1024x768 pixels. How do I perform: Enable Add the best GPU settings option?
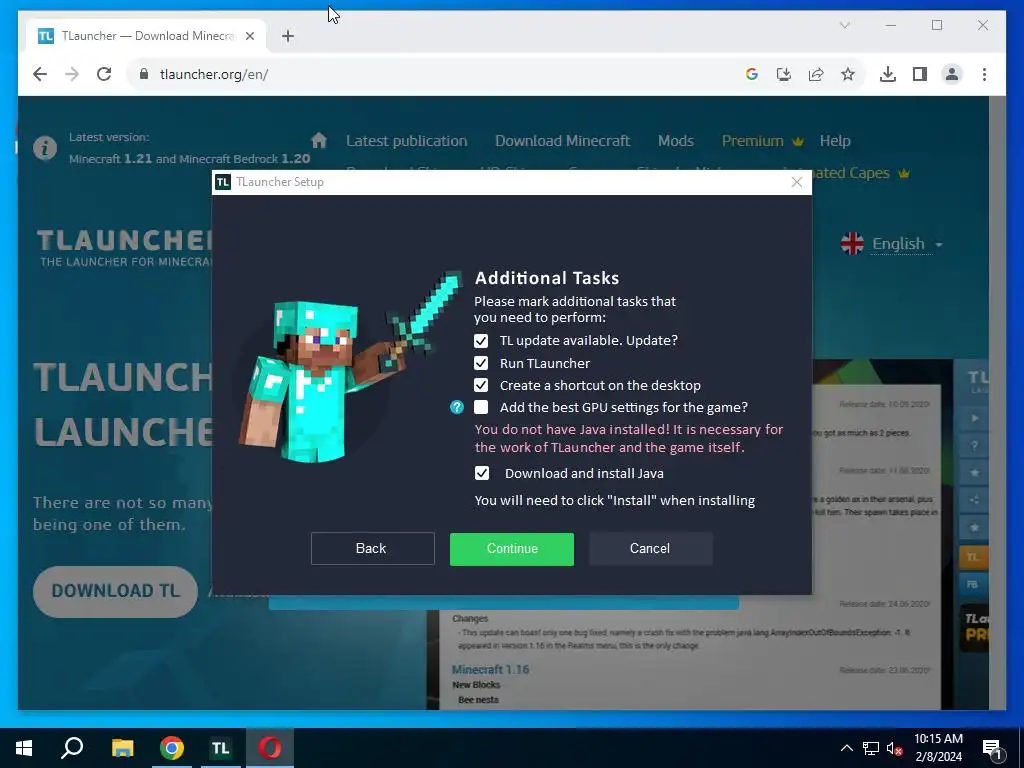tap(481, 408)
